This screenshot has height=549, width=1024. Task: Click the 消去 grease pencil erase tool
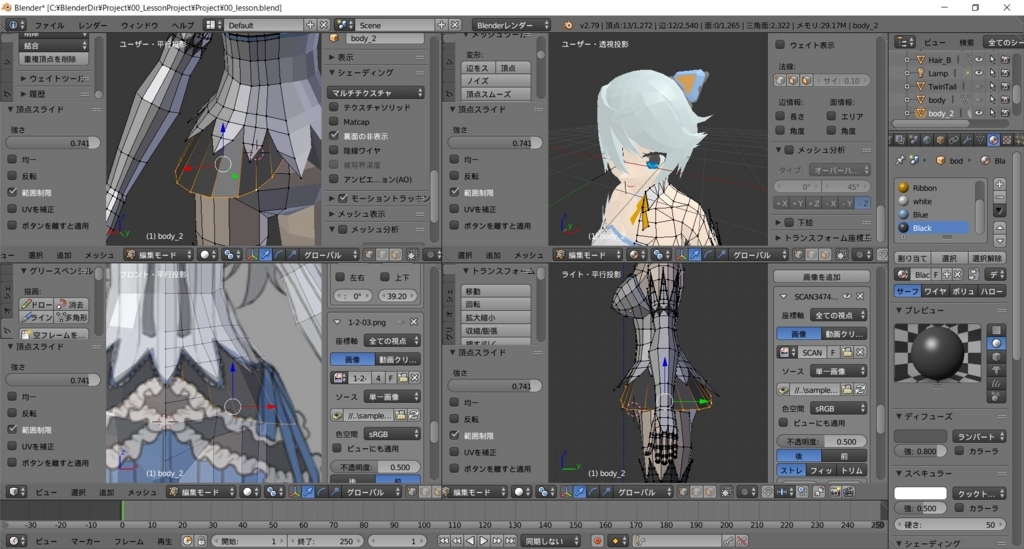[71, 304]
